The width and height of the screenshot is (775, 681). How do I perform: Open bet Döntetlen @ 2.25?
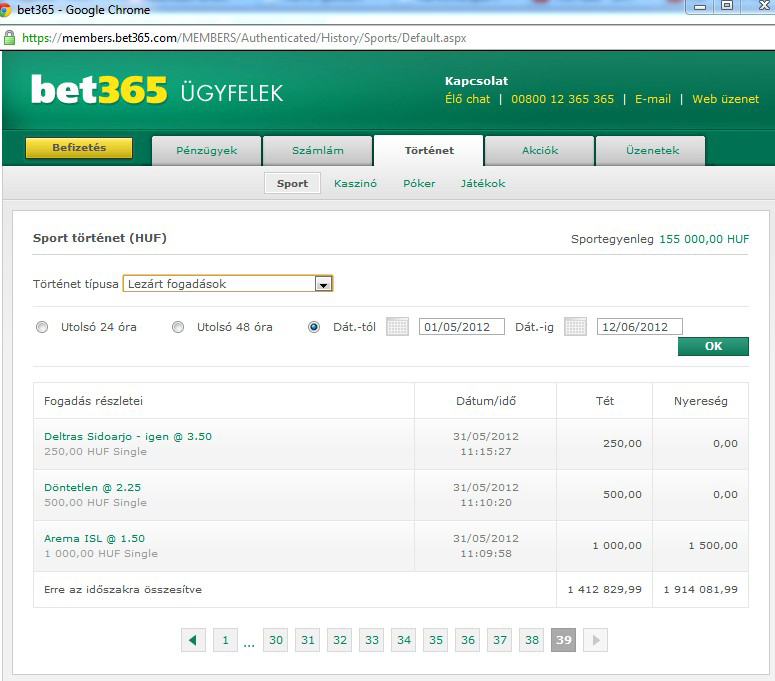pos(92,487)
